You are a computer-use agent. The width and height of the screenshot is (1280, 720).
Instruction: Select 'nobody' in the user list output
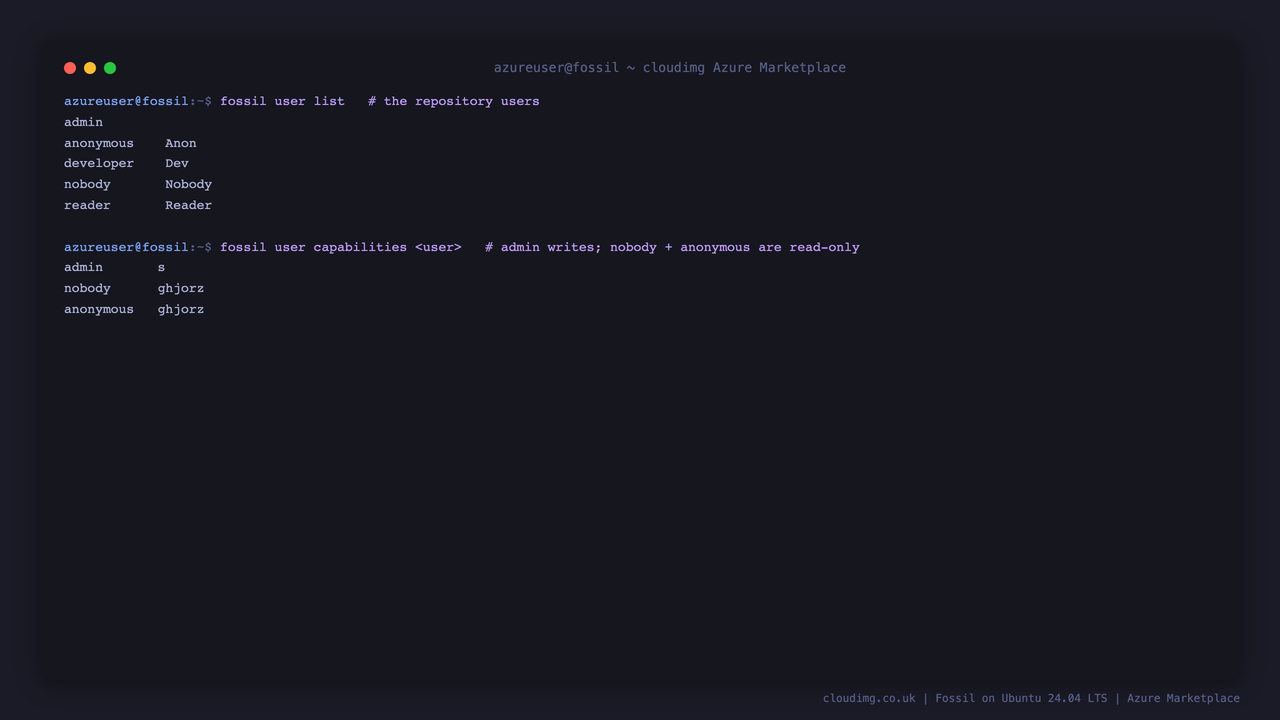[87, 184]
